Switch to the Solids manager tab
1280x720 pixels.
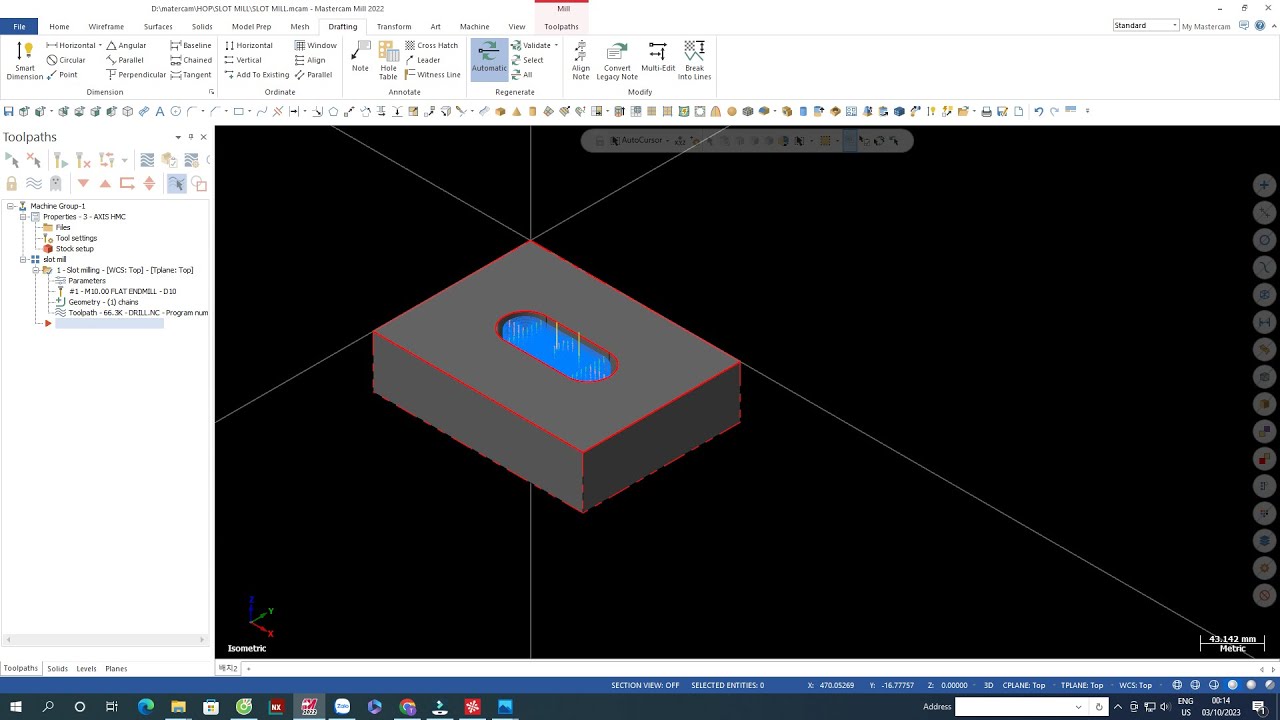point(57,668)
